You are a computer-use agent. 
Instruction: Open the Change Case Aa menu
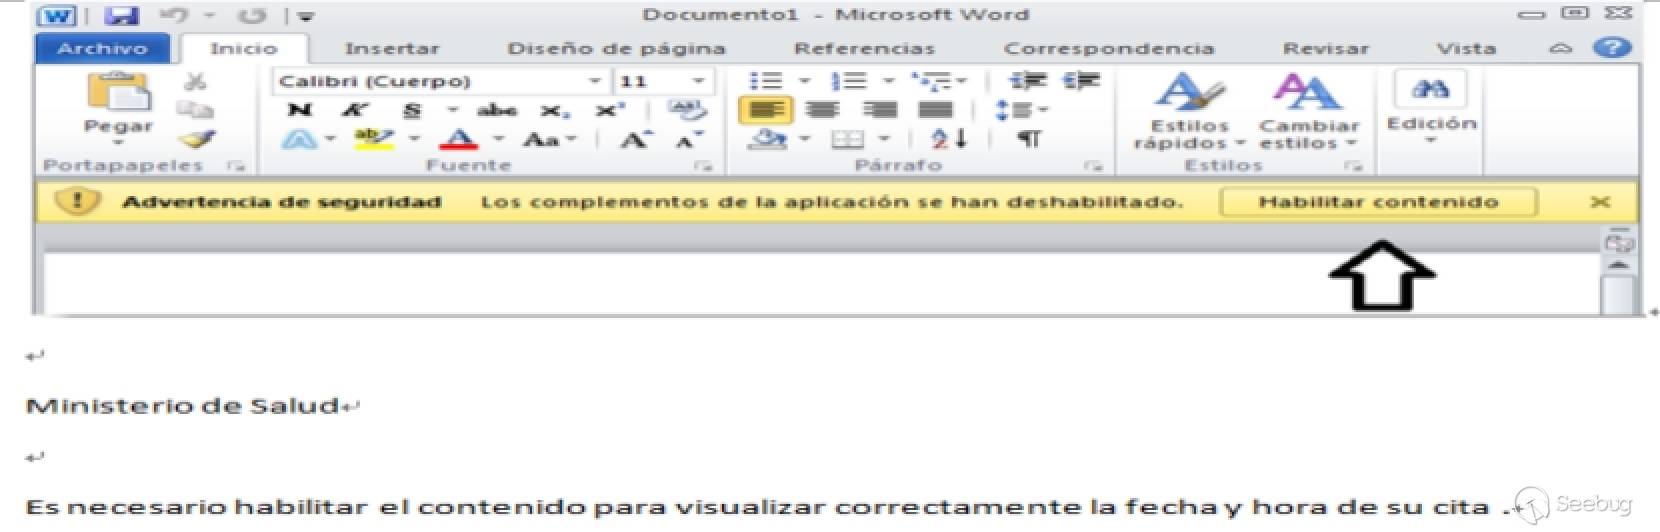[548, 140]
